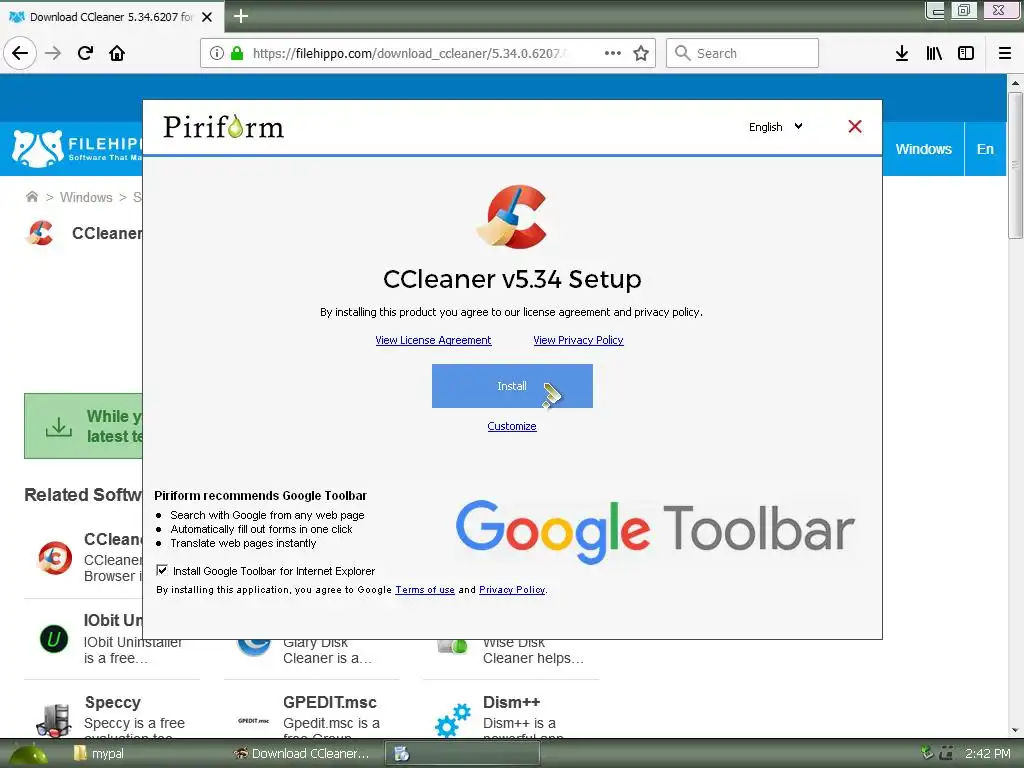Click into the browser Search field
This screenshot has height=768, width=1024.
click(x=742, y=53)
